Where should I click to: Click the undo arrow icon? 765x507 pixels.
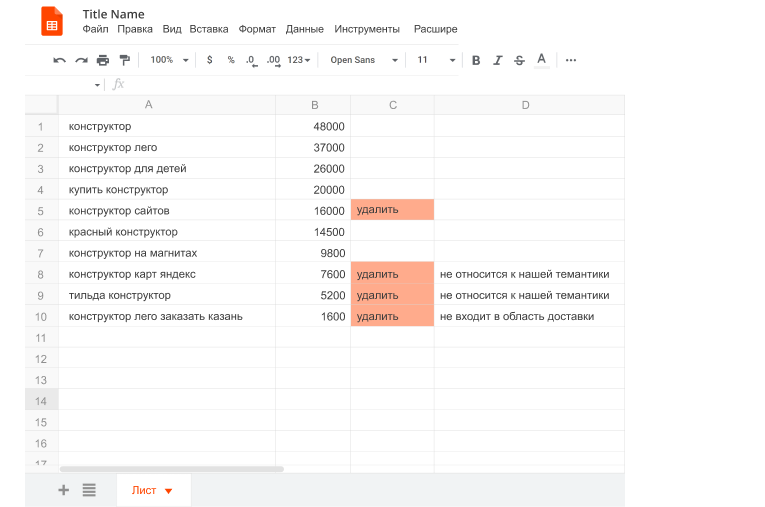click(x=60, y=61)
